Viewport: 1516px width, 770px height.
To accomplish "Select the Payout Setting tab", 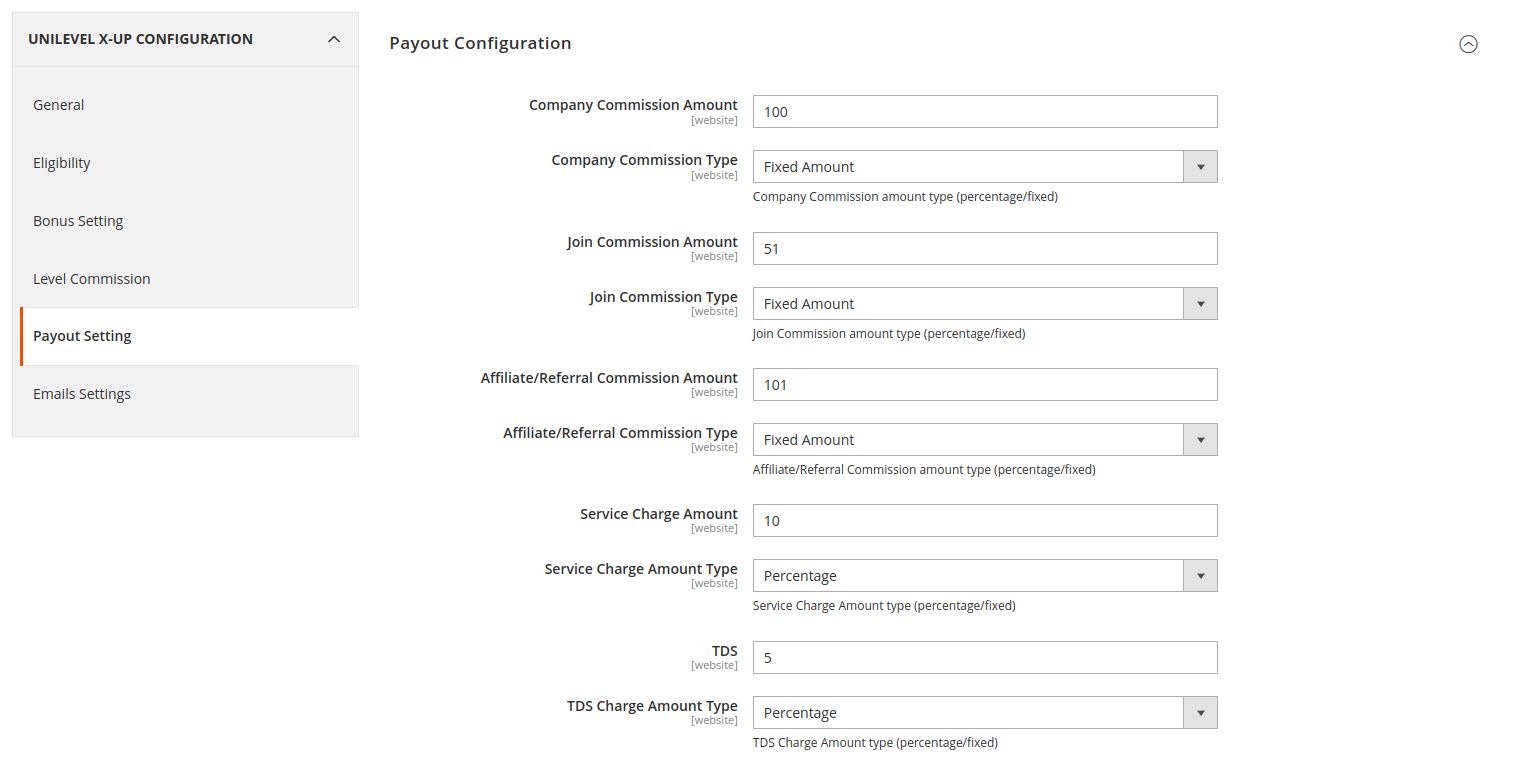I will point(82,336).
